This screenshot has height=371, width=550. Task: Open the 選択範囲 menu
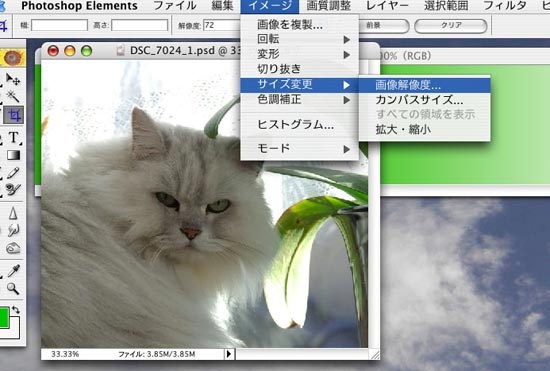[x=446, y=6]
